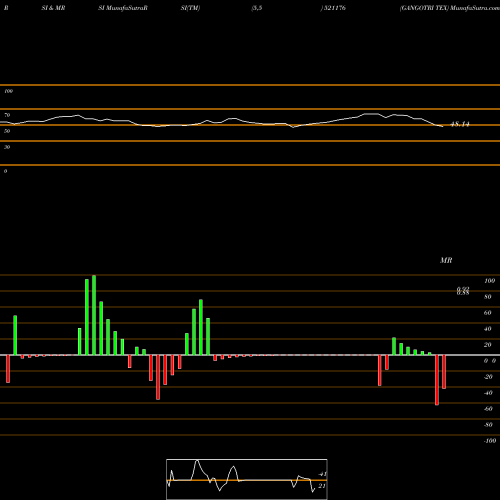This screenshot has width=500, height=500.
Task: Click the 'SI MunafaSutraR' header label
Action: [x=123, y=8]
